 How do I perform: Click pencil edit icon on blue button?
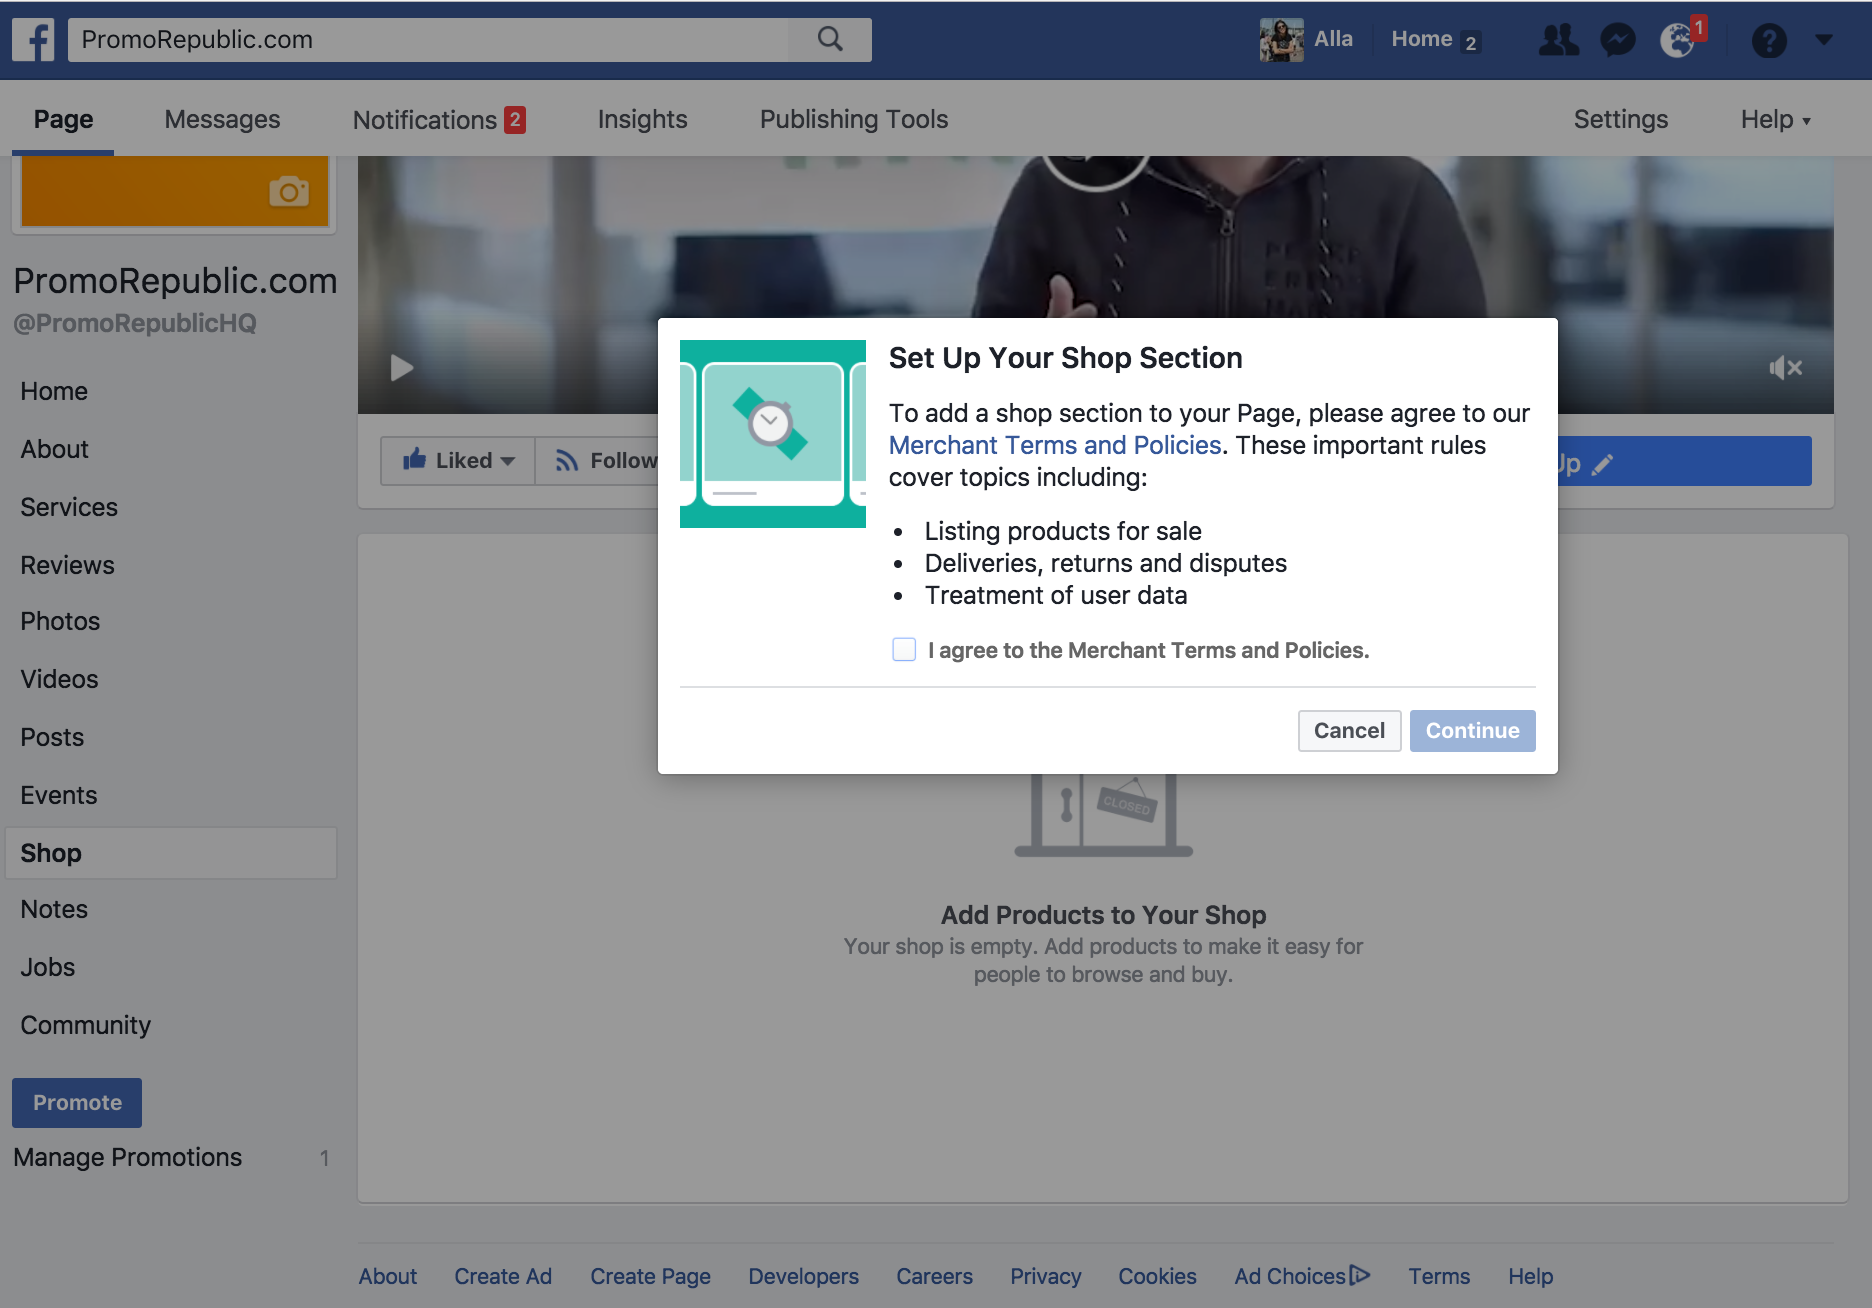1602,464
